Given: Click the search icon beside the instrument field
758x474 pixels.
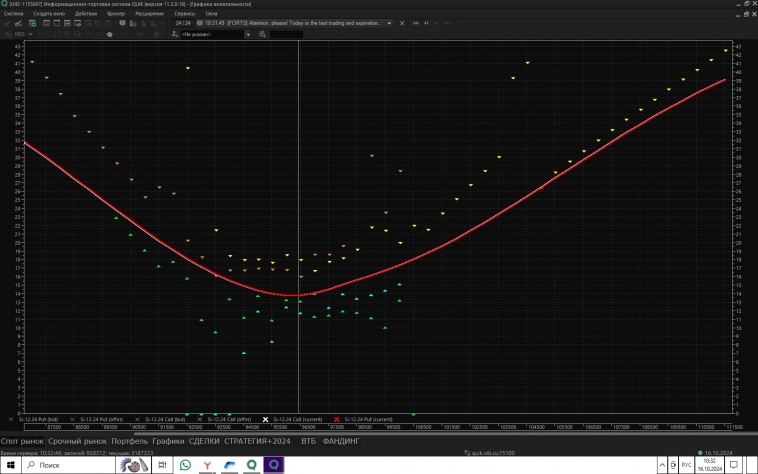Looking at the screenshot, I should [261, 34].
